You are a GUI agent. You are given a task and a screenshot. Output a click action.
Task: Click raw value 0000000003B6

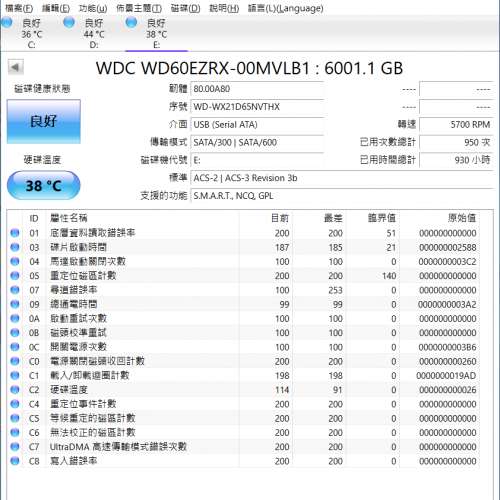click(x=447, y=347)
